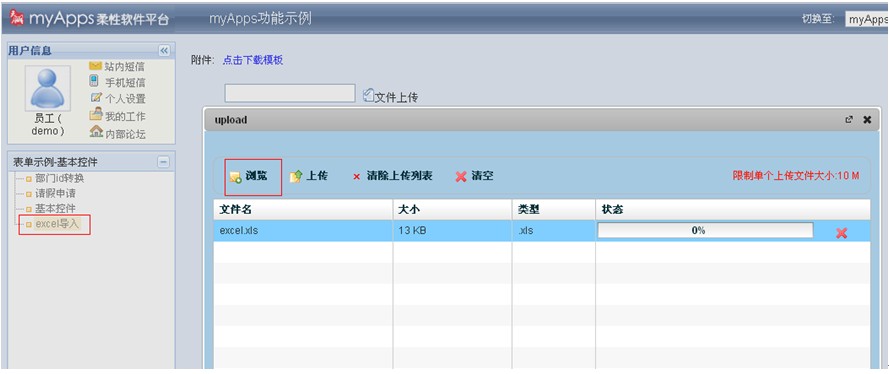
Task: Click the 个人设置 edit icon
Action: [x=96, y=97]
